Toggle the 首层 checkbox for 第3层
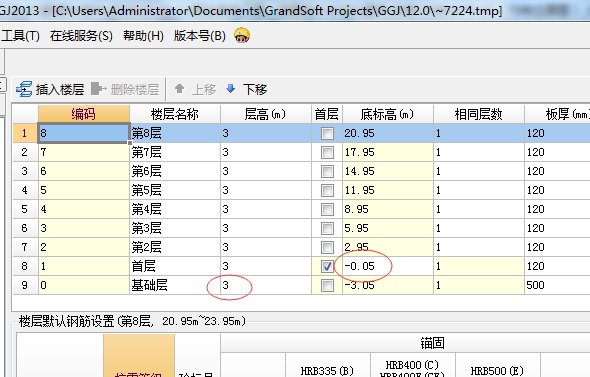Image resolution: width=590 pixels, height=377 pixels. (327, 228)
